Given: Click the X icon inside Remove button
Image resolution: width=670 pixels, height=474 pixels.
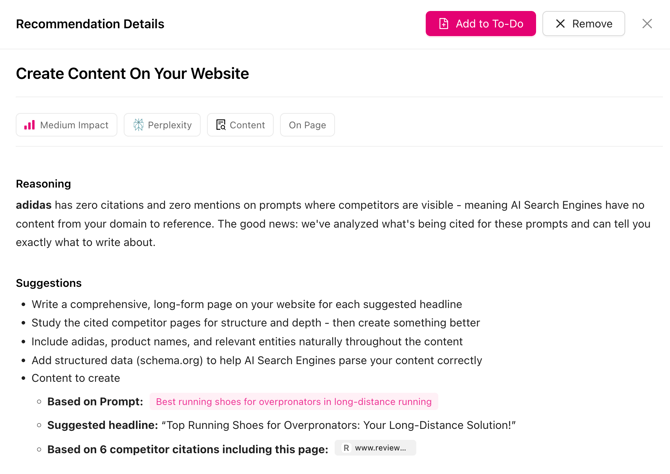Looking at the screenshot, I should click(560, 24).
